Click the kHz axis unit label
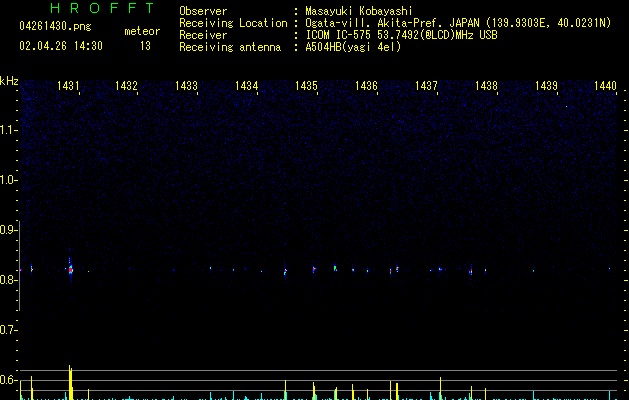The image size is (629, 400). click(9, 81)
